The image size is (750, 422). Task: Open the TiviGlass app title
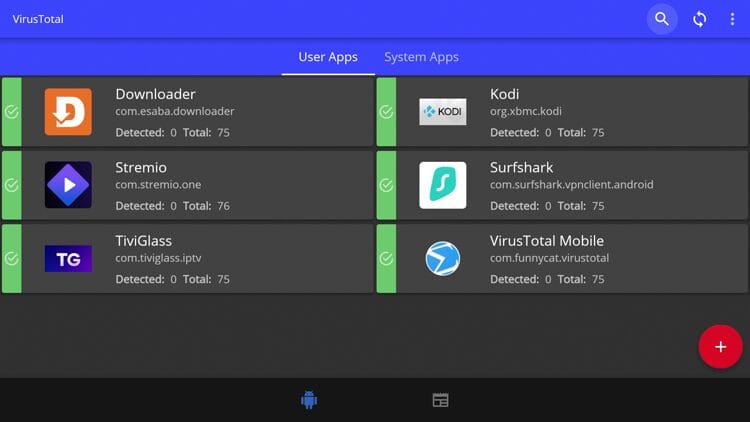point(143,241)
